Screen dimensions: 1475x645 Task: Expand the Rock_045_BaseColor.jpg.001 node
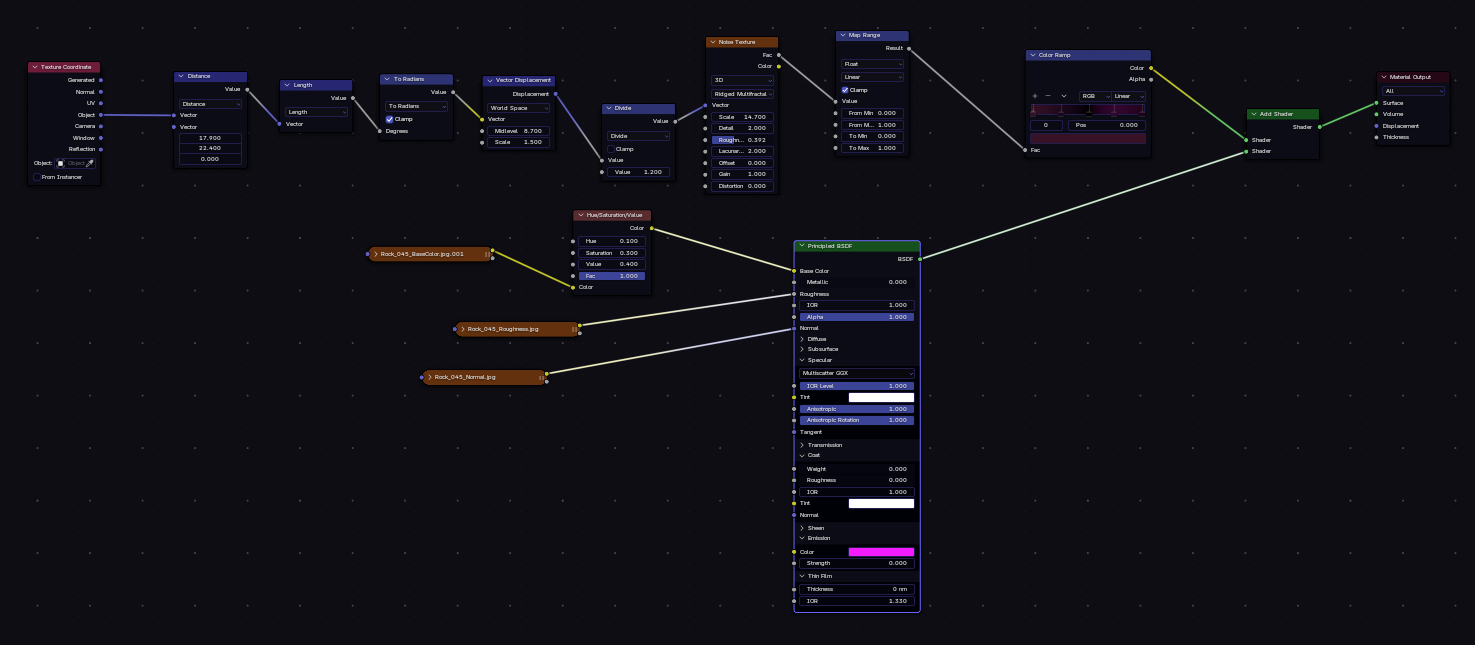pyautogui.click(x=376, y=254)
